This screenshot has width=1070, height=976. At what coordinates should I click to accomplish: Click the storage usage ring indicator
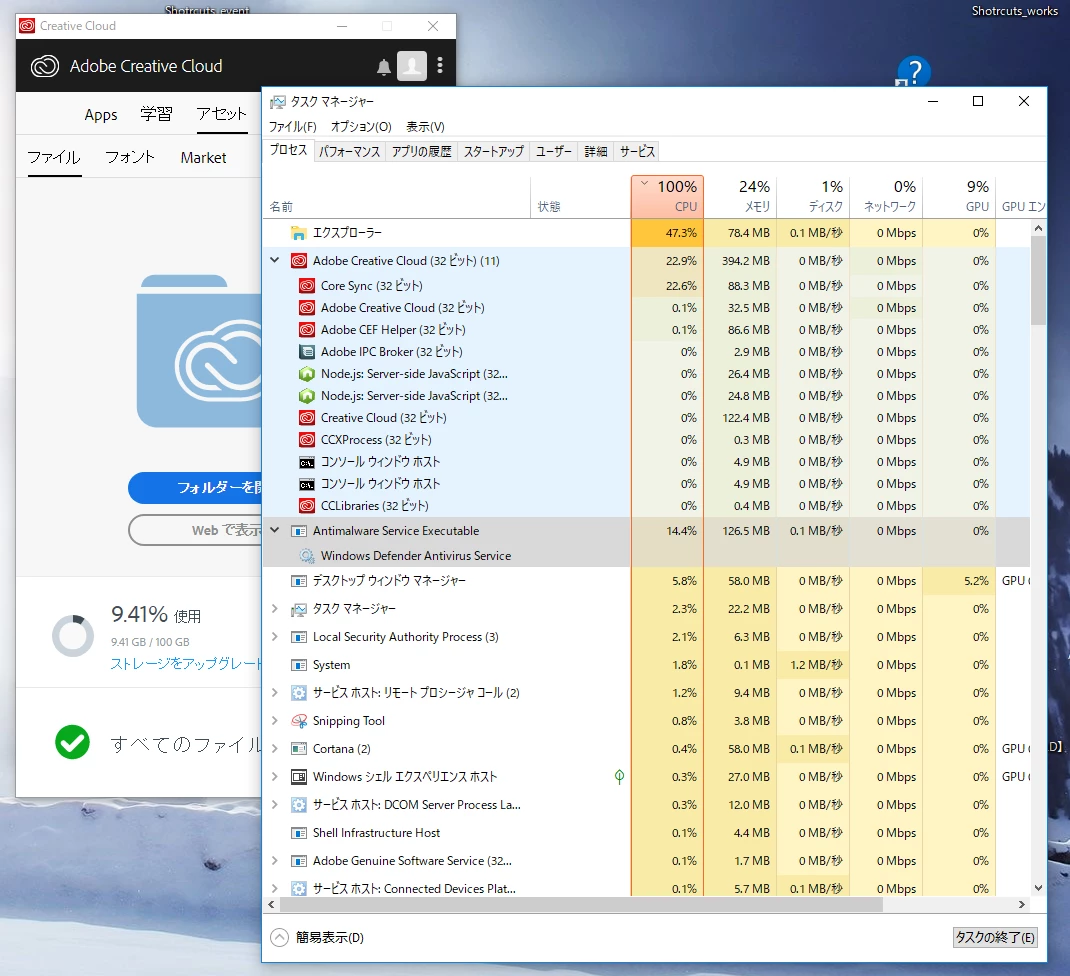pyautogui.click(x=73, y=635)
